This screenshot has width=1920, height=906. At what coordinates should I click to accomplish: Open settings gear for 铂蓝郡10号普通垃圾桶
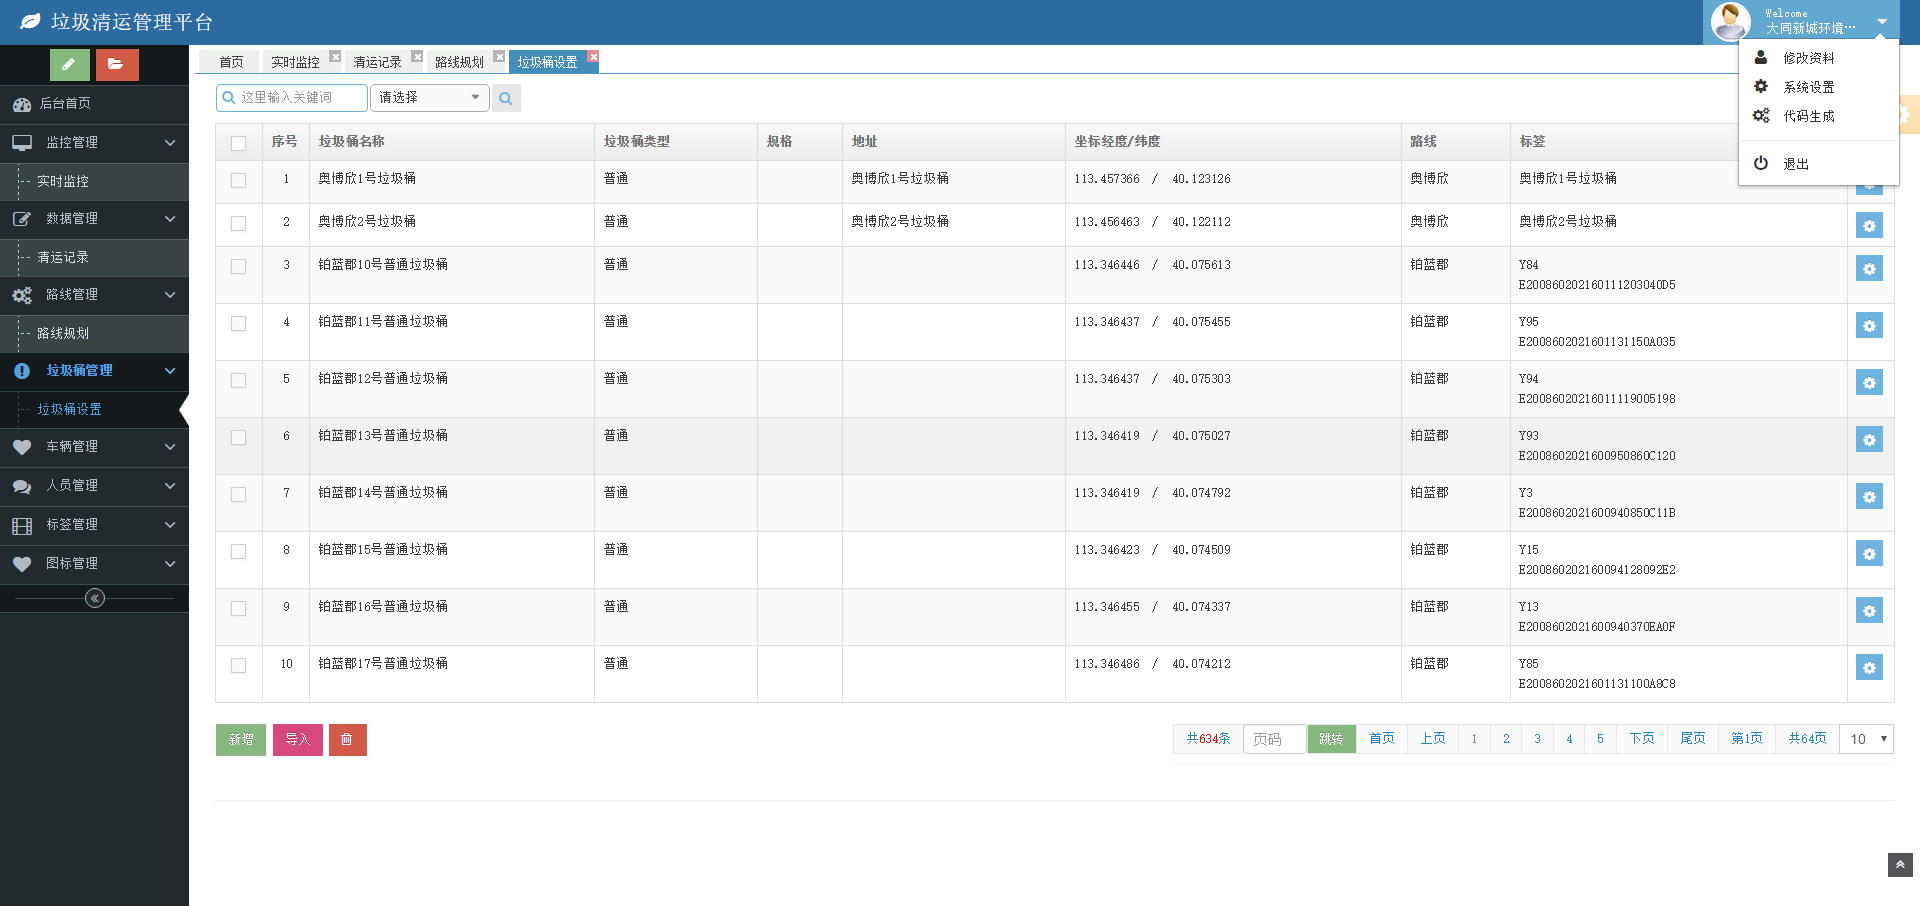click(x=1869, y=268)
